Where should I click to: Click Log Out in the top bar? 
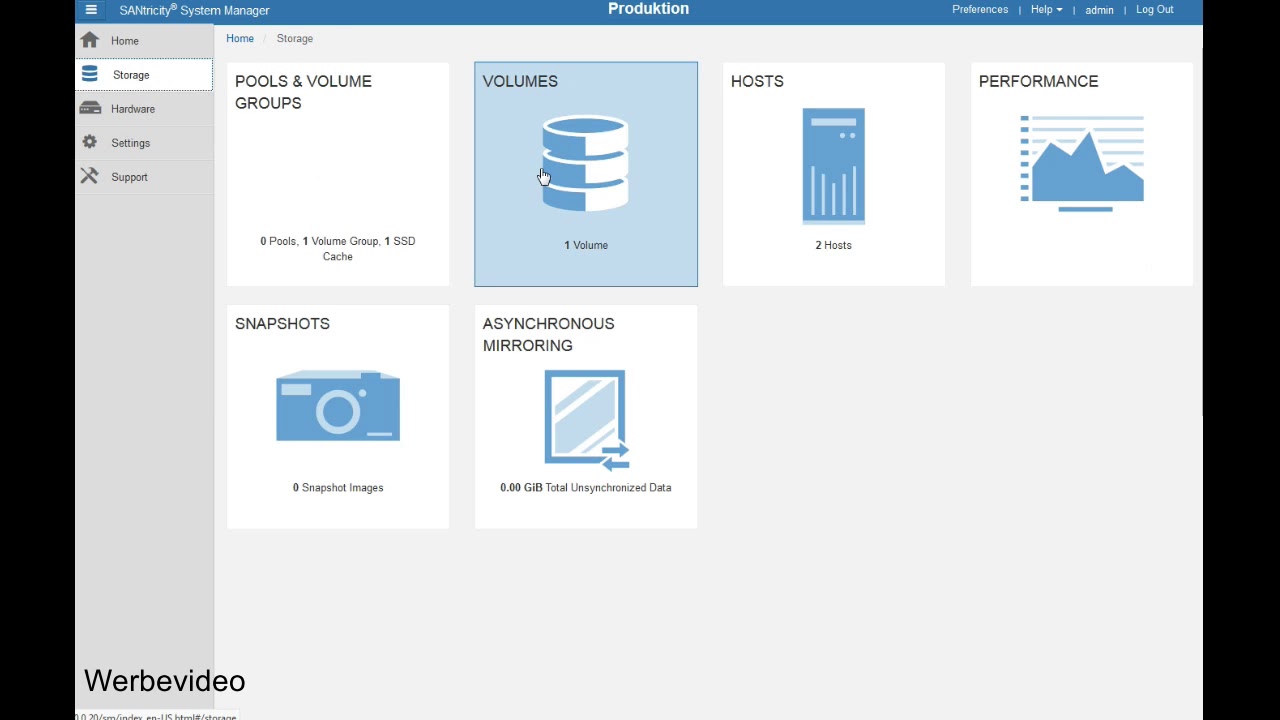(1155, 9)
